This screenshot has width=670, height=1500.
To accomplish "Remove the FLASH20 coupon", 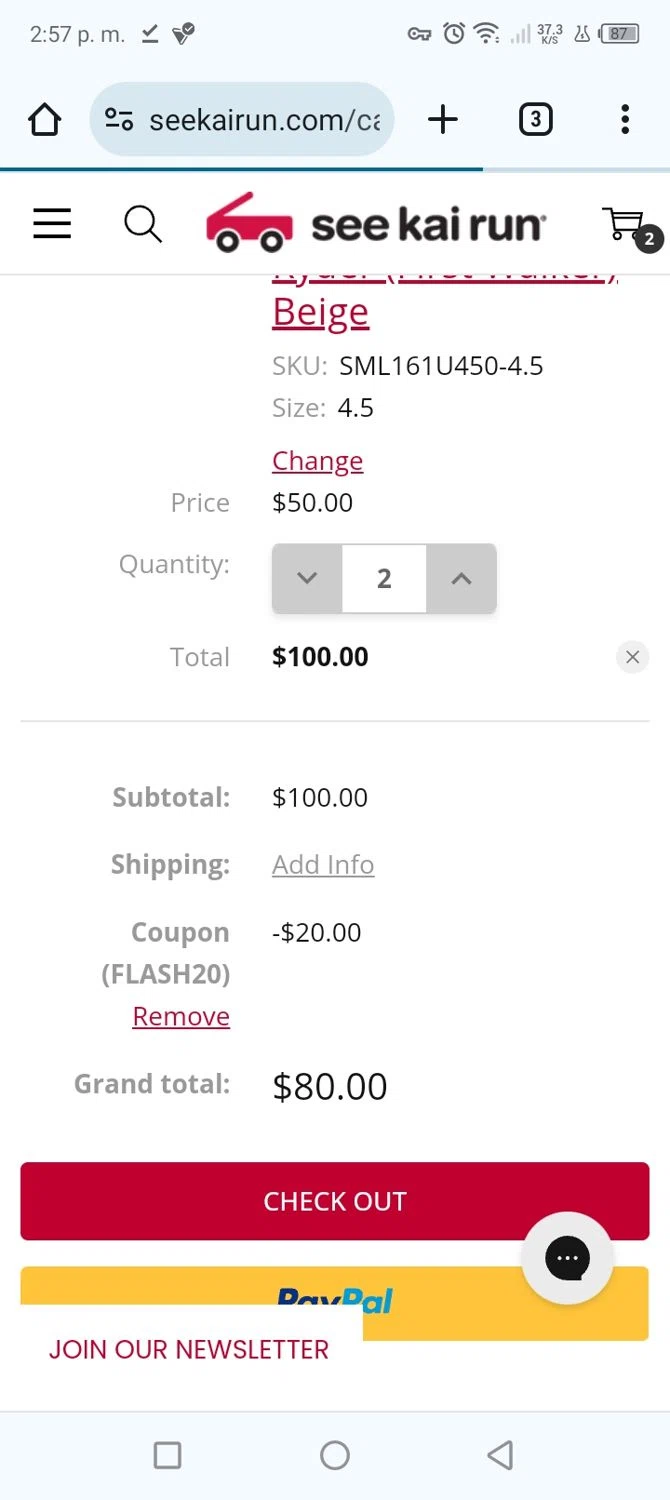I will [181, 1016].
